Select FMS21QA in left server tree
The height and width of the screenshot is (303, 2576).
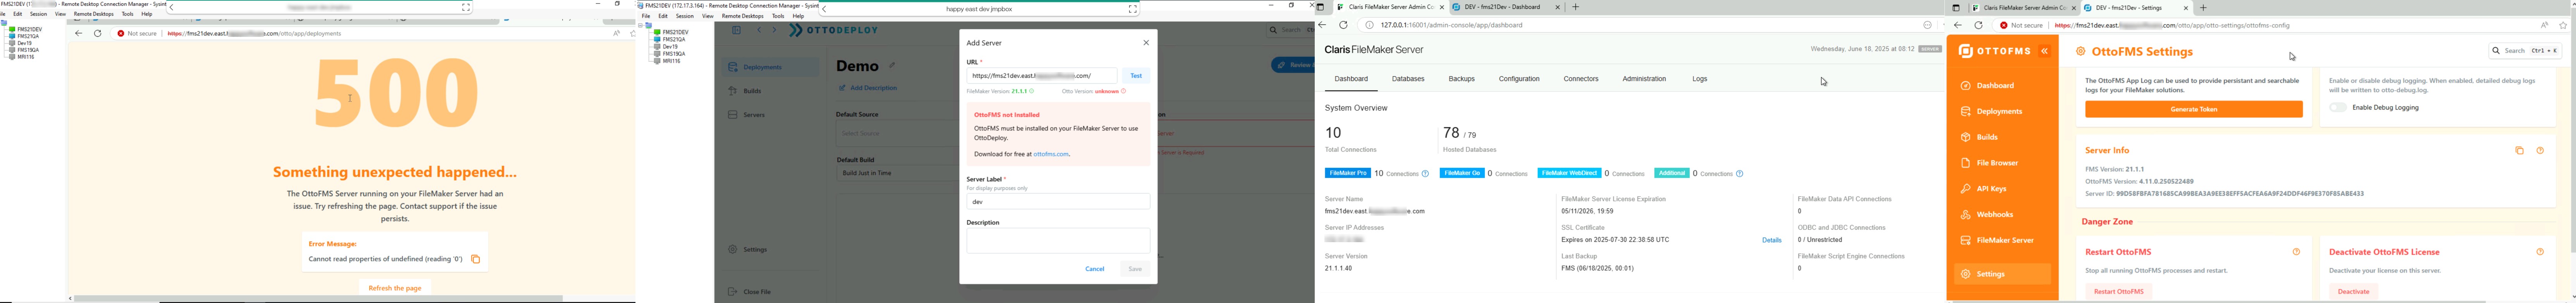[28, 36]
